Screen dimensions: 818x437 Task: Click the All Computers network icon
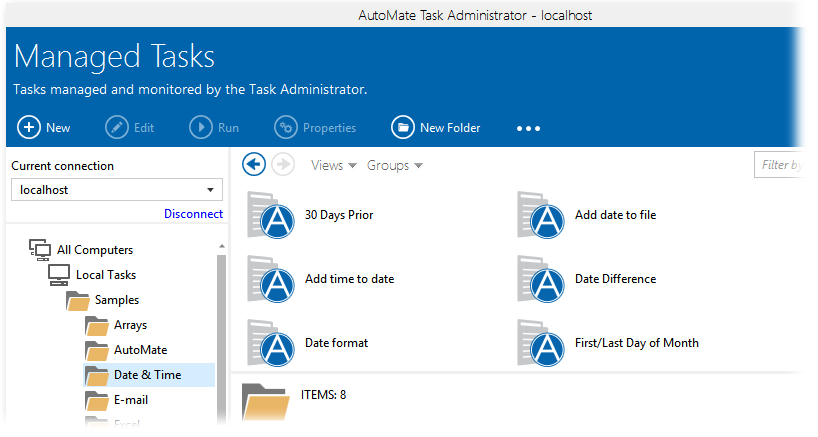(40, 250)
